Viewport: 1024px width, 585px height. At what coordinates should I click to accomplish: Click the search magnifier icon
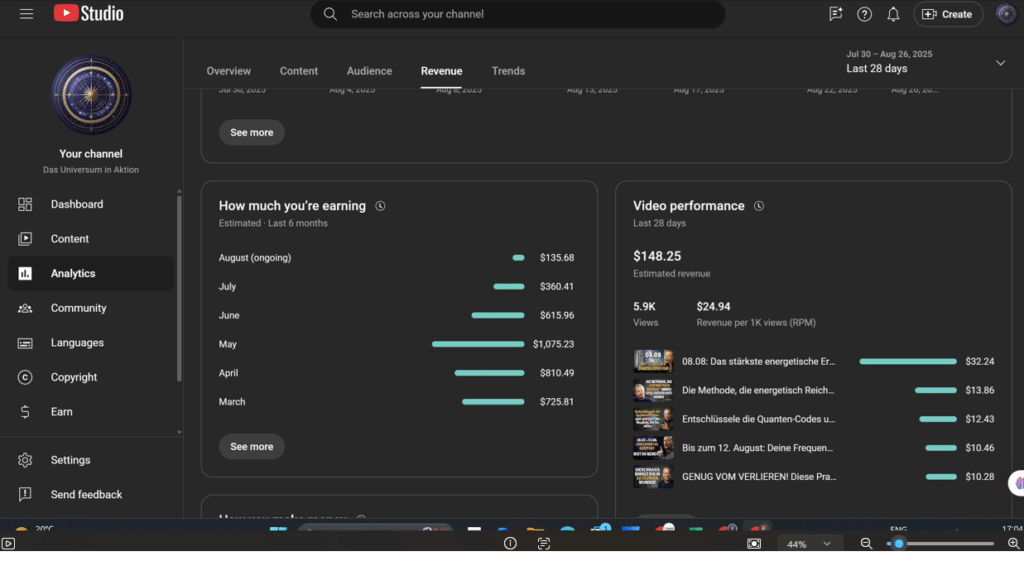tap(330, 14)
